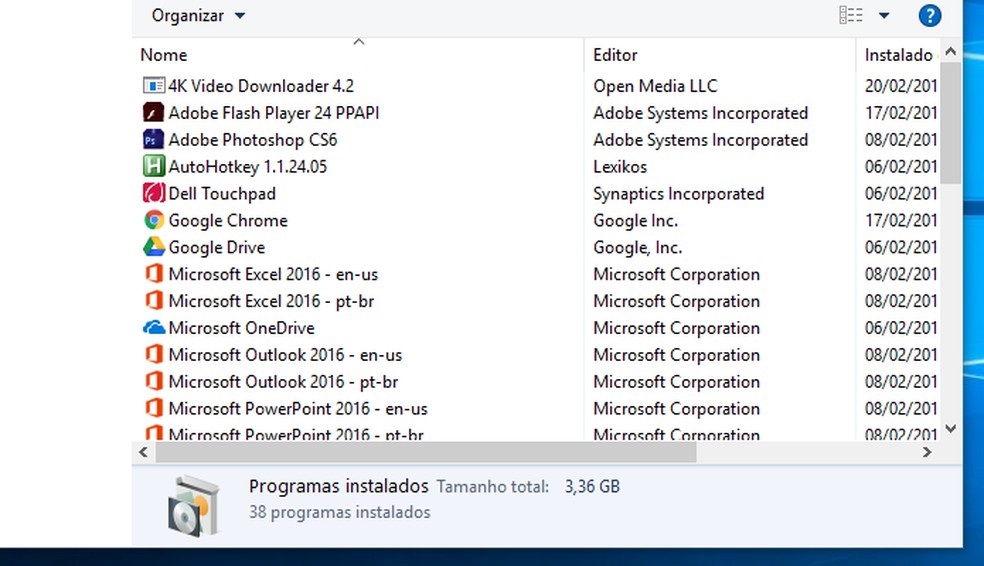Change view with the list layout icon
The width and height of the screenshot is (984, 566).
tap(851, 15)
